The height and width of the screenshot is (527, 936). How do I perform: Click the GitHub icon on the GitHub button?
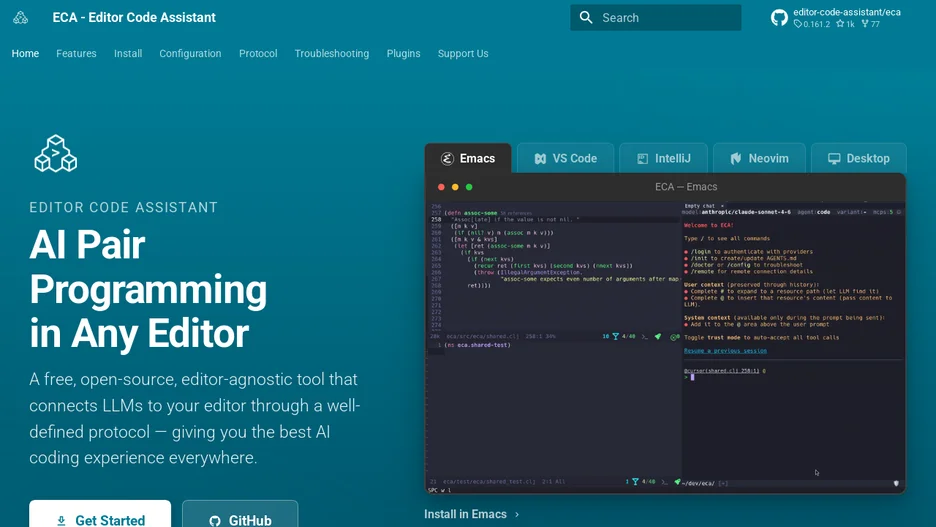click(215, 521)
